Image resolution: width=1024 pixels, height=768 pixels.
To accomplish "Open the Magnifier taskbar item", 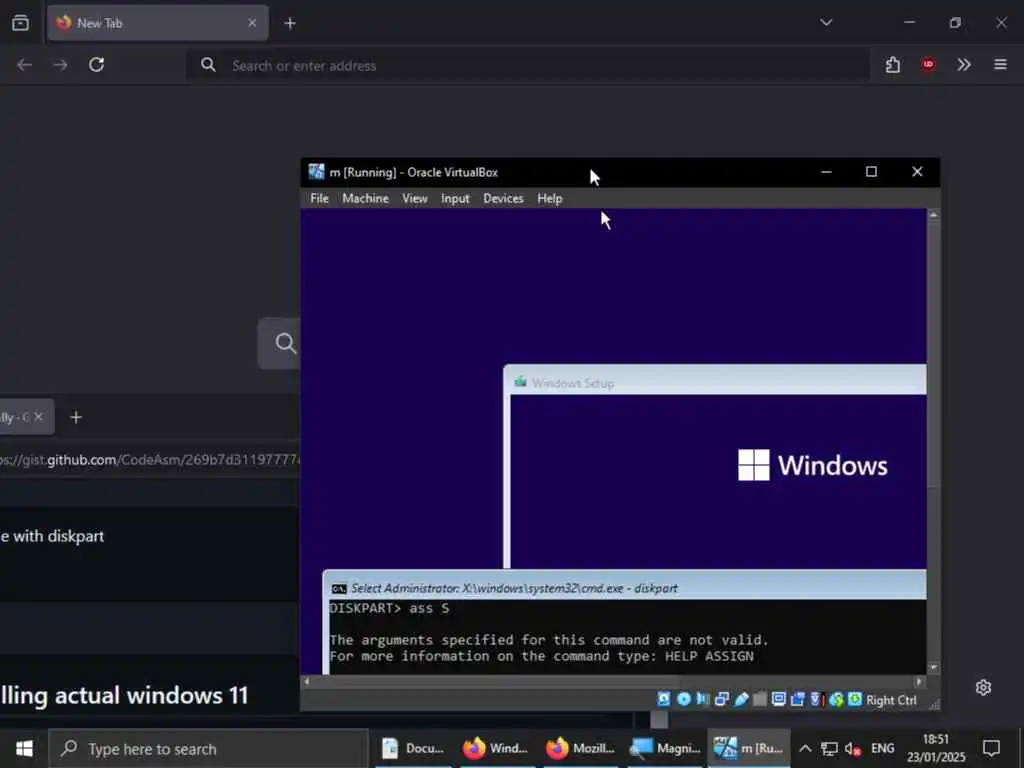I will pos(665,748).
